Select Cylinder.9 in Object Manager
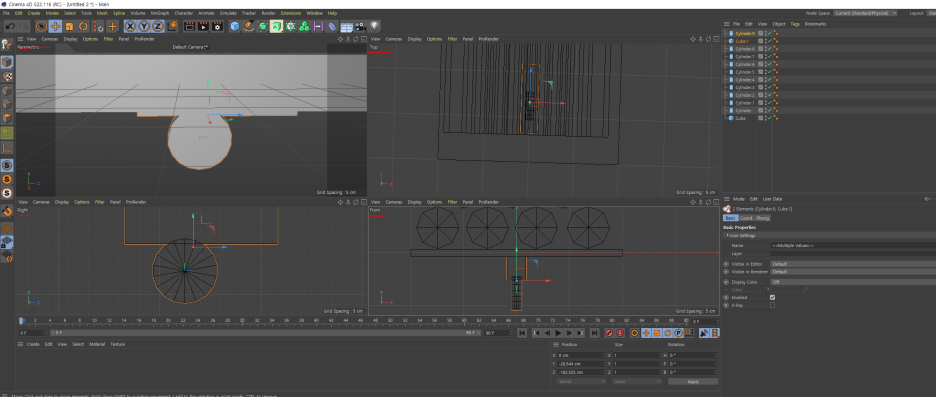The height and width of the screenshot is (397, 936). (x=745, y=33)
